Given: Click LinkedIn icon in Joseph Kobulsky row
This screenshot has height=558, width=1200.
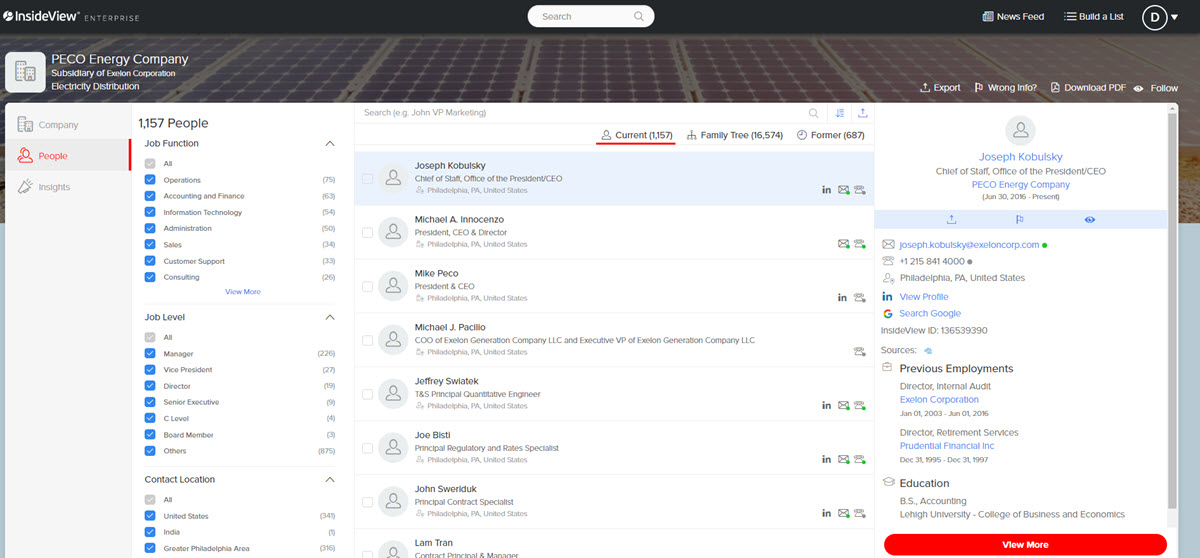Looking at the screenshot, I should pyautogui.click(x=827, y=190).
